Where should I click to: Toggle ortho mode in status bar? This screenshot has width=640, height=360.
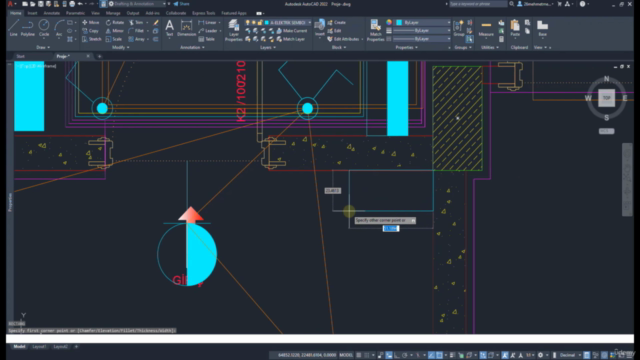[x=397, y=355]
